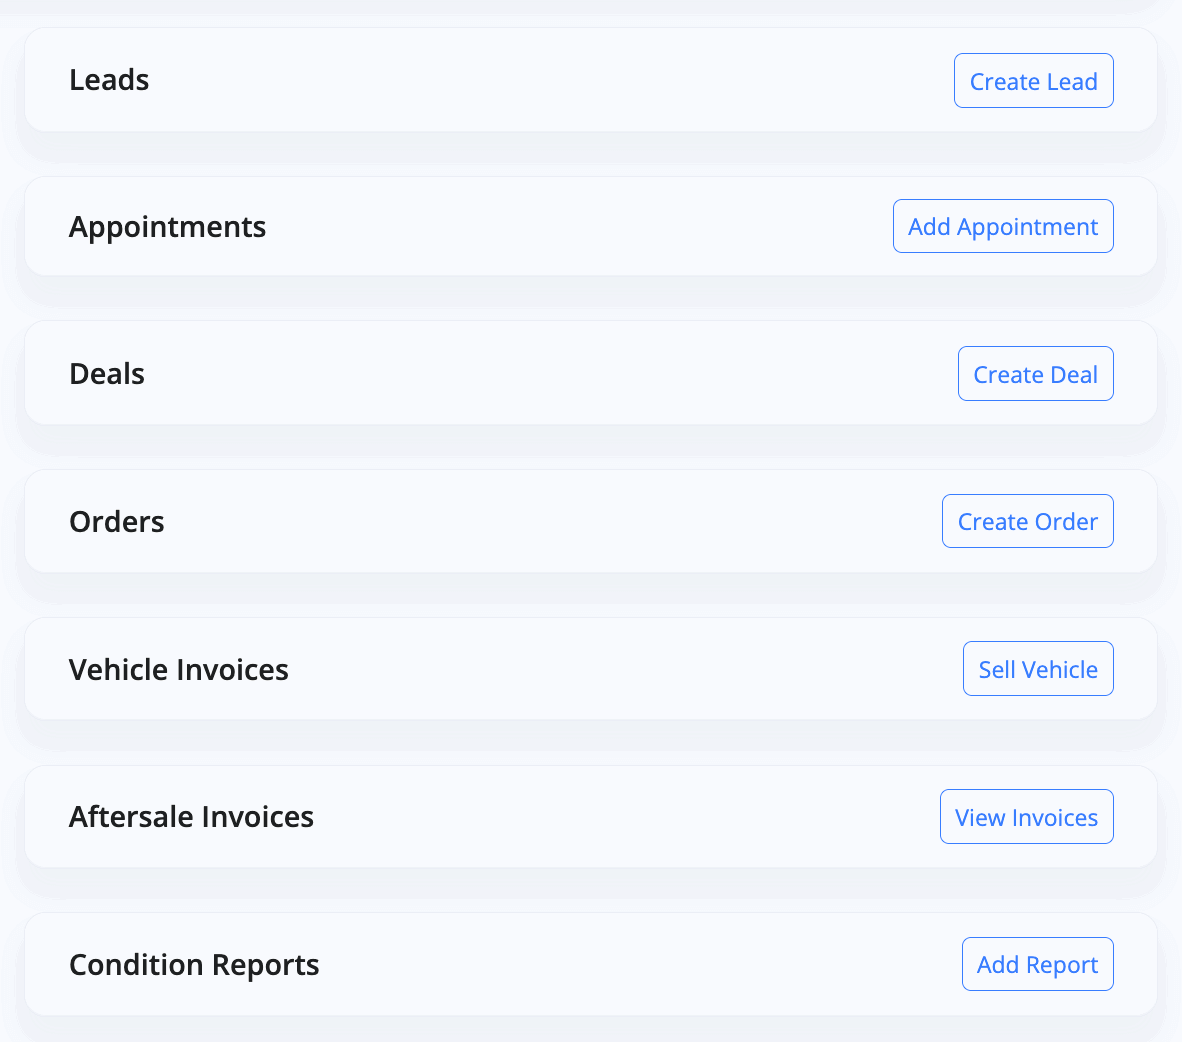
Task: Click blank middle area of Condition Reports card
Action: (x=641, y=964)
